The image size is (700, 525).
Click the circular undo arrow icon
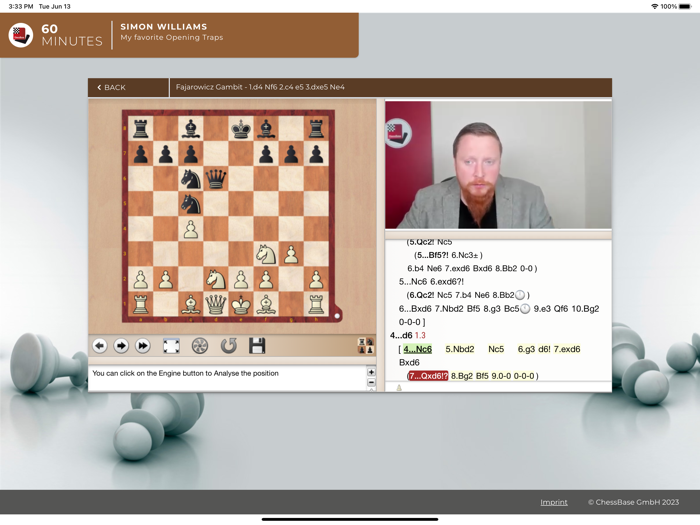(228, 346)
